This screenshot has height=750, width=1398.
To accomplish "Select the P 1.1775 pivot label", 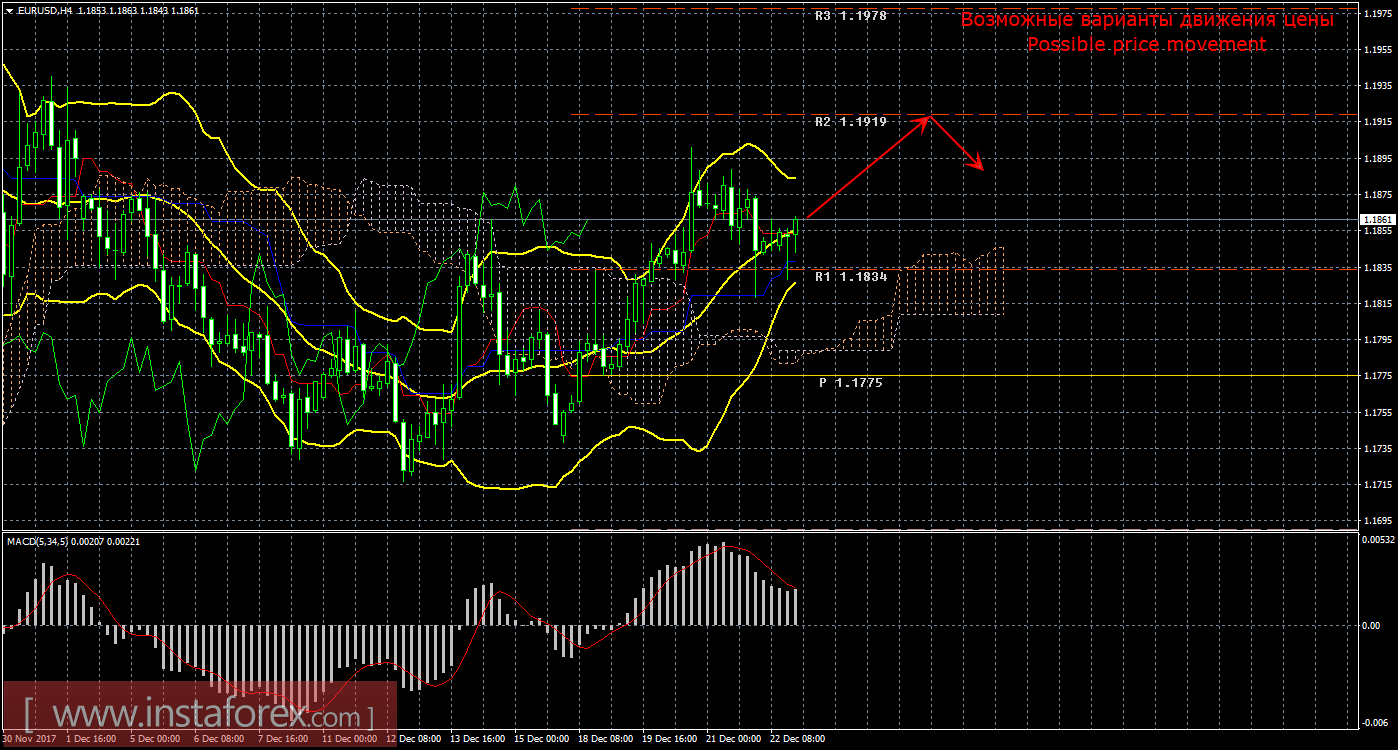I will 851,382.
